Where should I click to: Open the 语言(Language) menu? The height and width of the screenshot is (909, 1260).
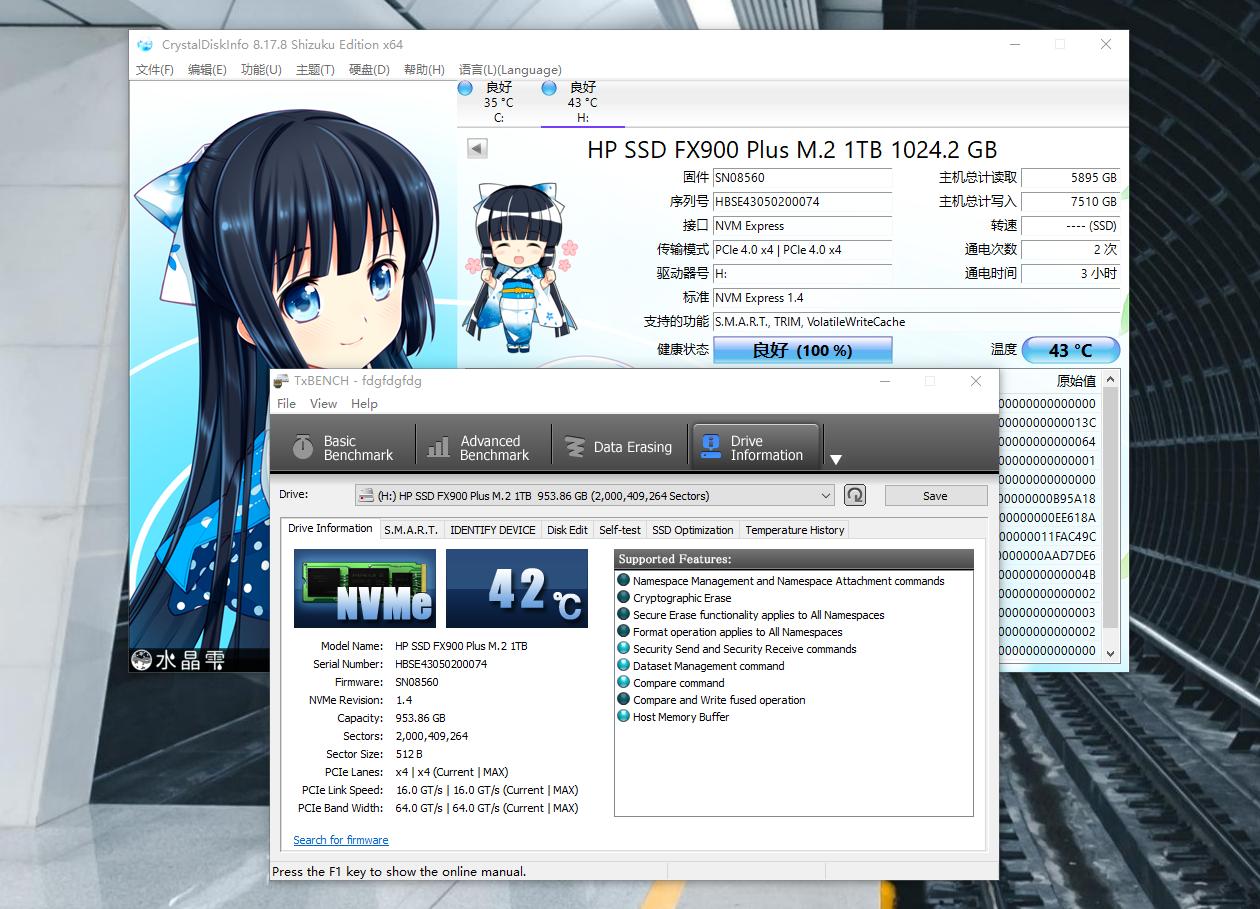pyautogui.click(x=509, y=70)
